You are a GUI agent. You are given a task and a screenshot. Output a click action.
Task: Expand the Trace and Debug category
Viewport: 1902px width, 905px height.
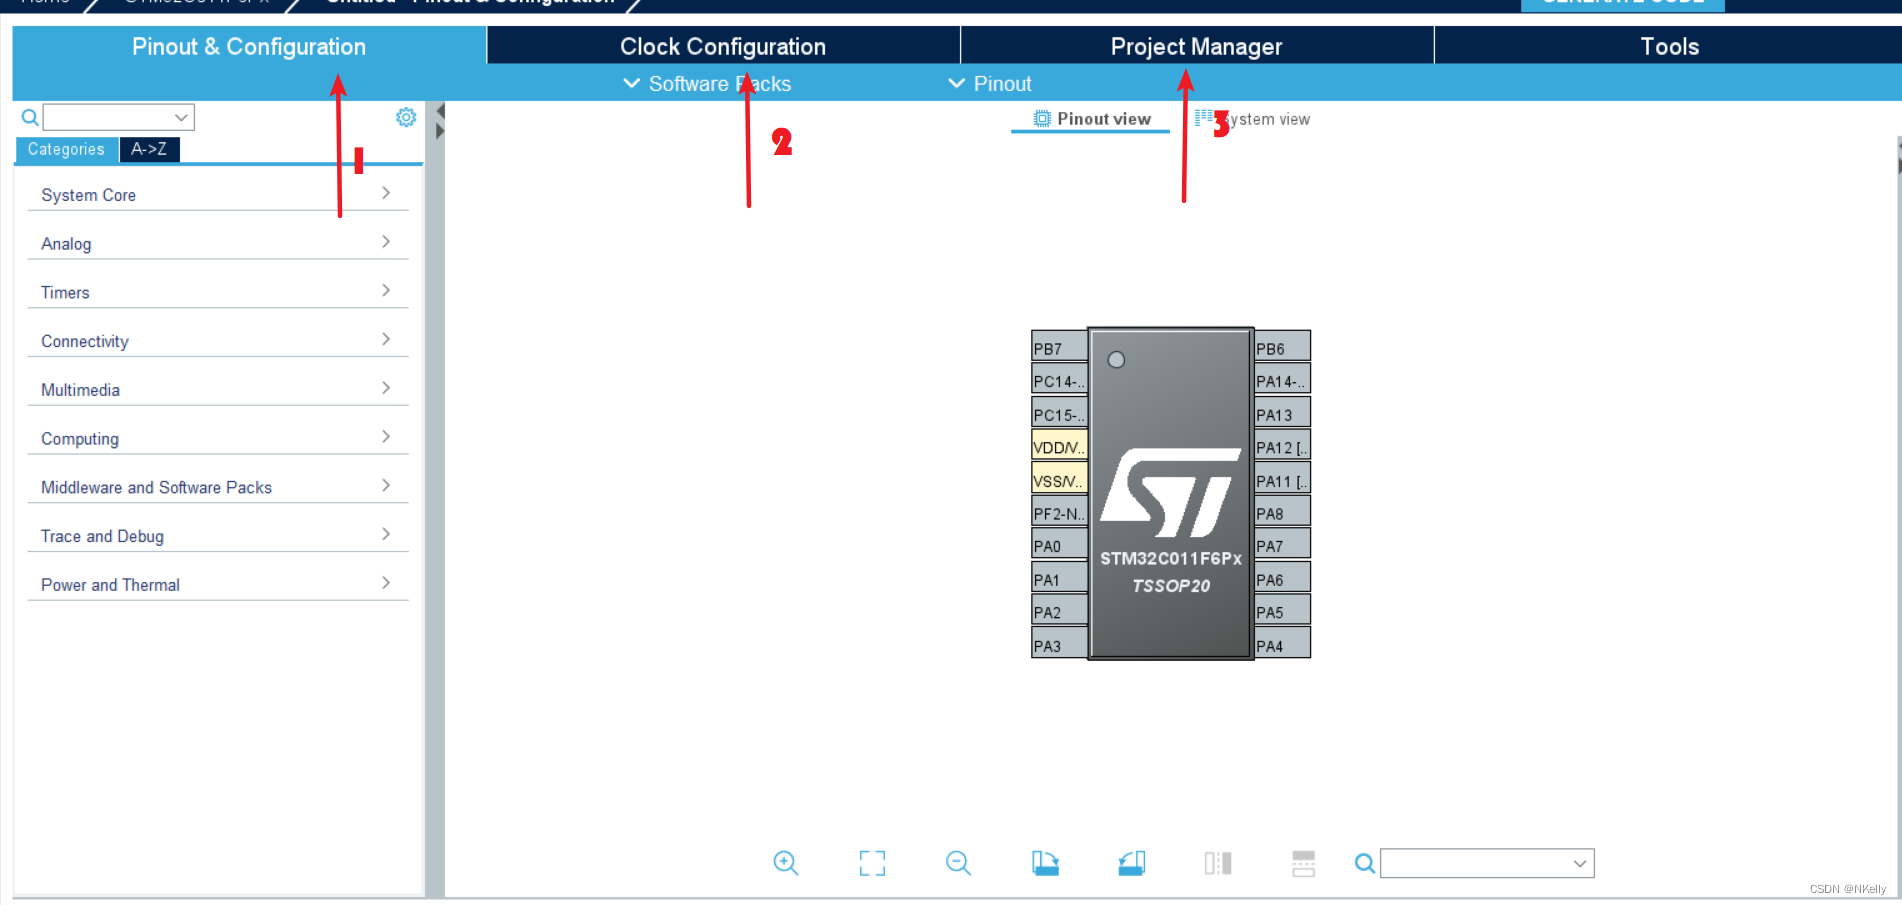218,536
